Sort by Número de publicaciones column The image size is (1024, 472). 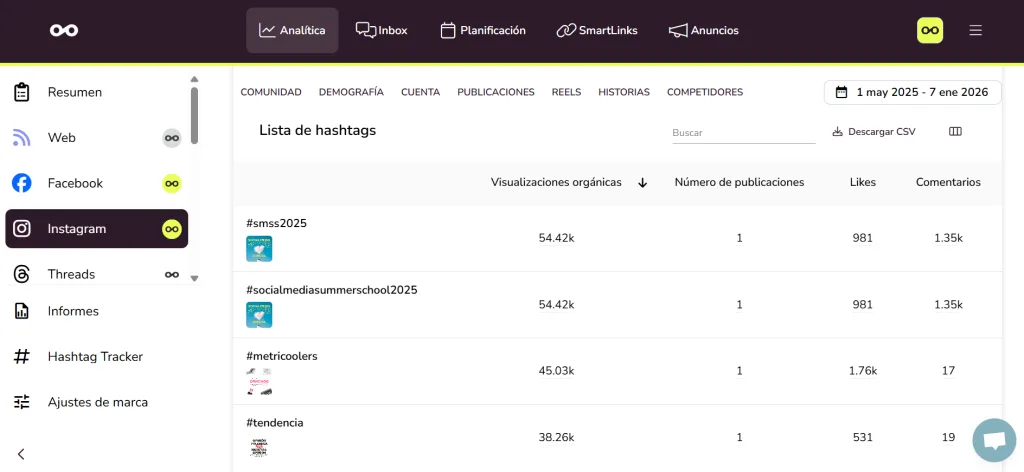point(739,183)
